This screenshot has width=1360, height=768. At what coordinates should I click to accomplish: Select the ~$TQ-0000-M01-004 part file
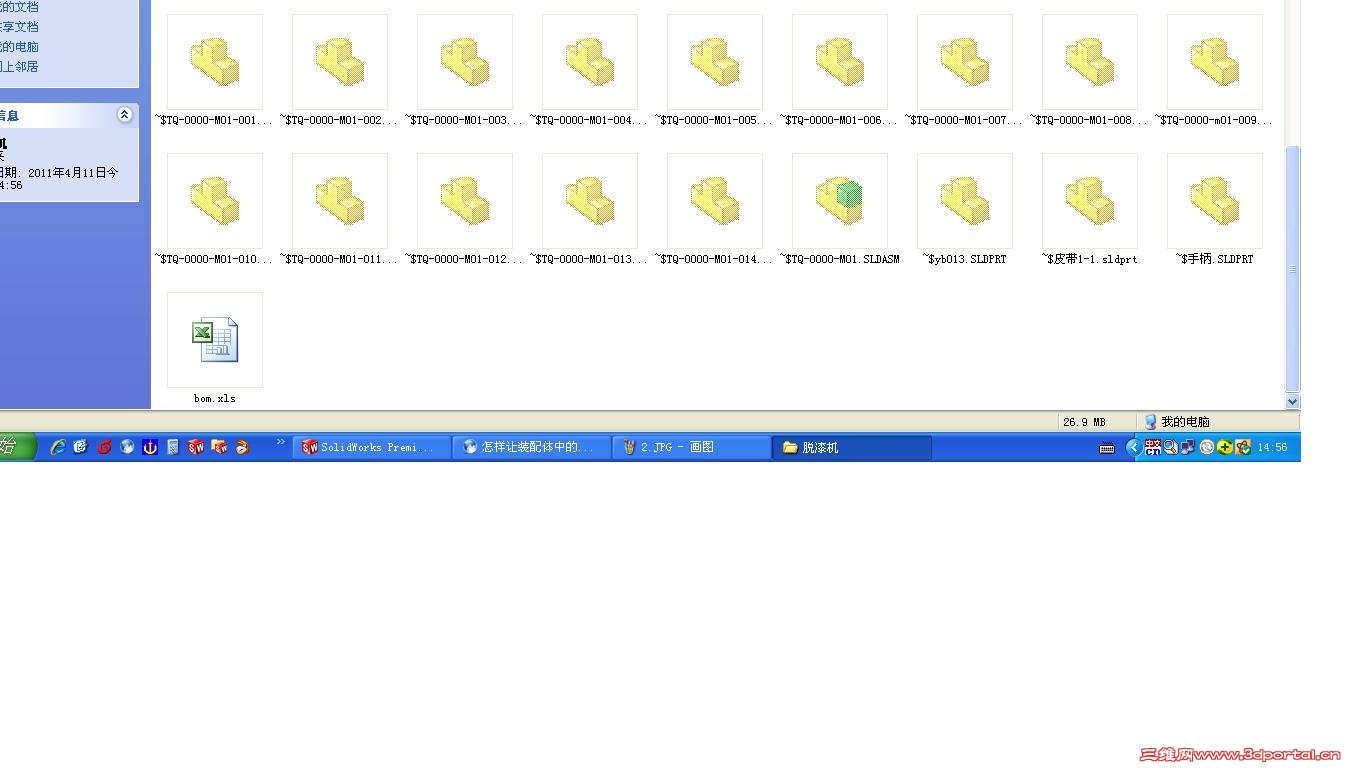tap(590, 70)
